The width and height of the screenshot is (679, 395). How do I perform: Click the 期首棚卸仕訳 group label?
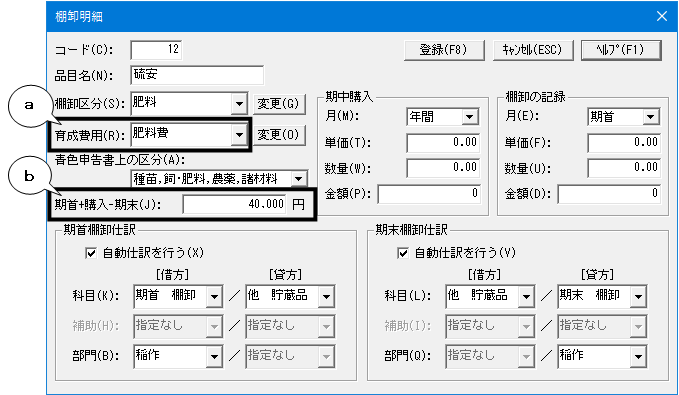[x=100, y=230]
